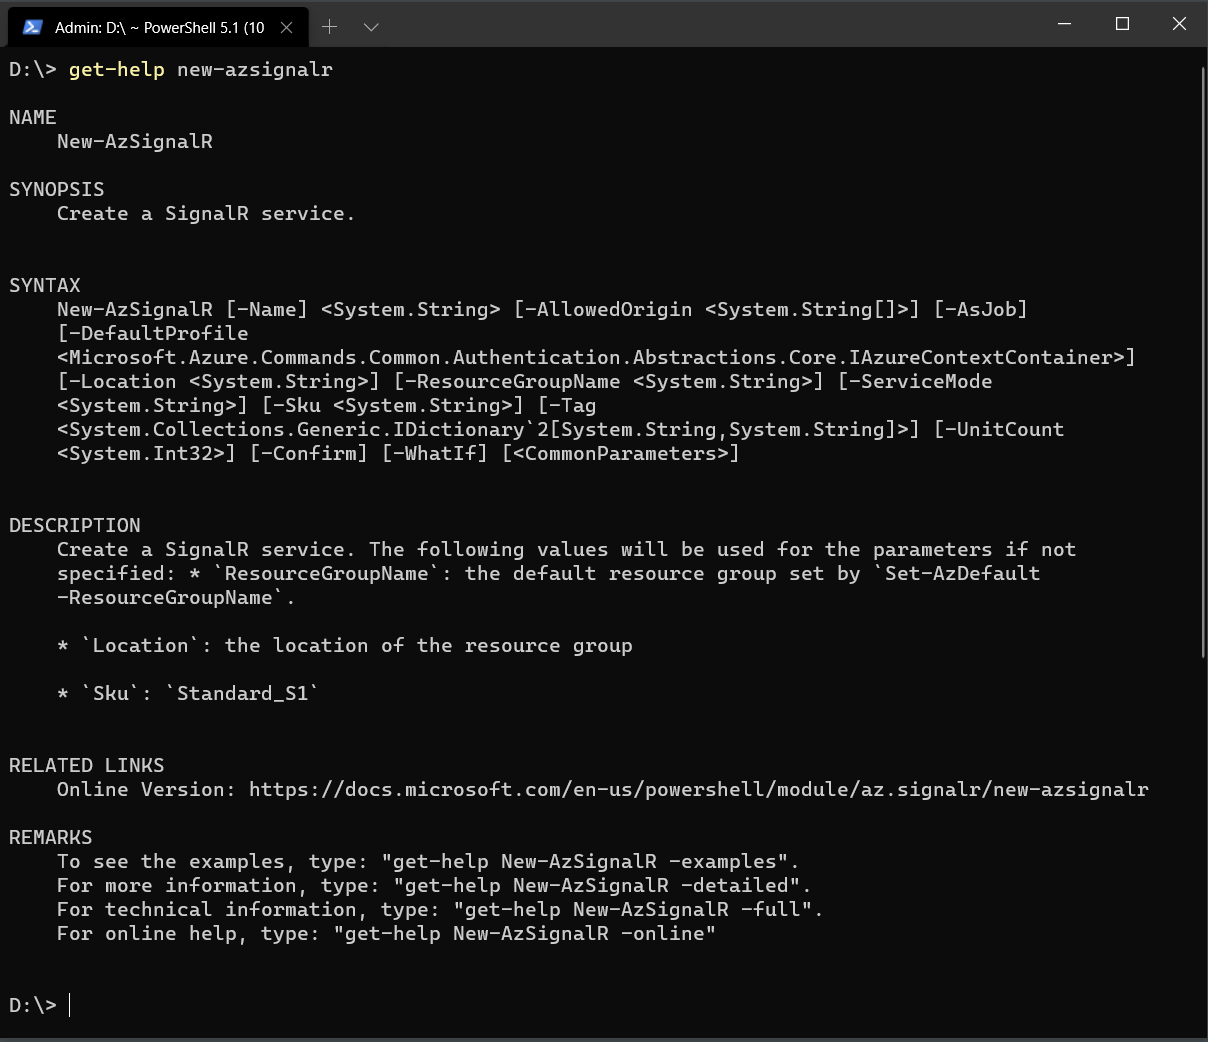
Task: Click the '[-ServiceMode' parameter text
Action: pos(915,381)
